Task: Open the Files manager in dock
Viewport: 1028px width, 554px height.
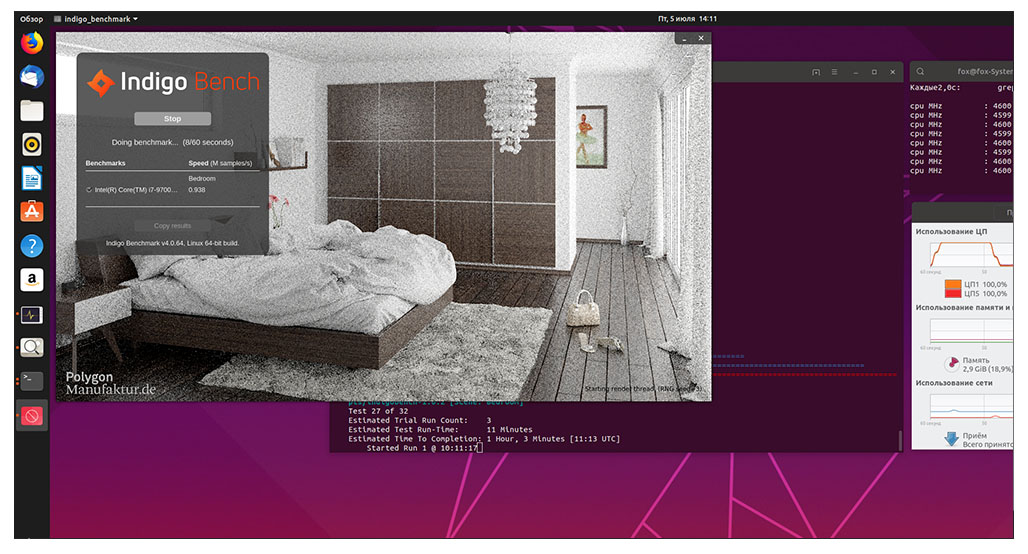Action: (31, 111)
